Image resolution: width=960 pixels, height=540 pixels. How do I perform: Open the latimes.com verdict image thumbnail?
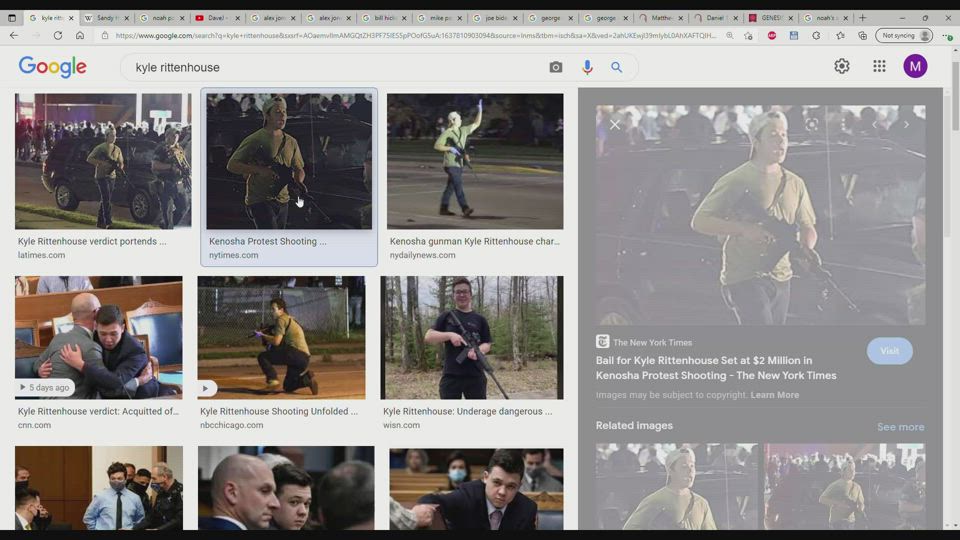tap(103, 161)
